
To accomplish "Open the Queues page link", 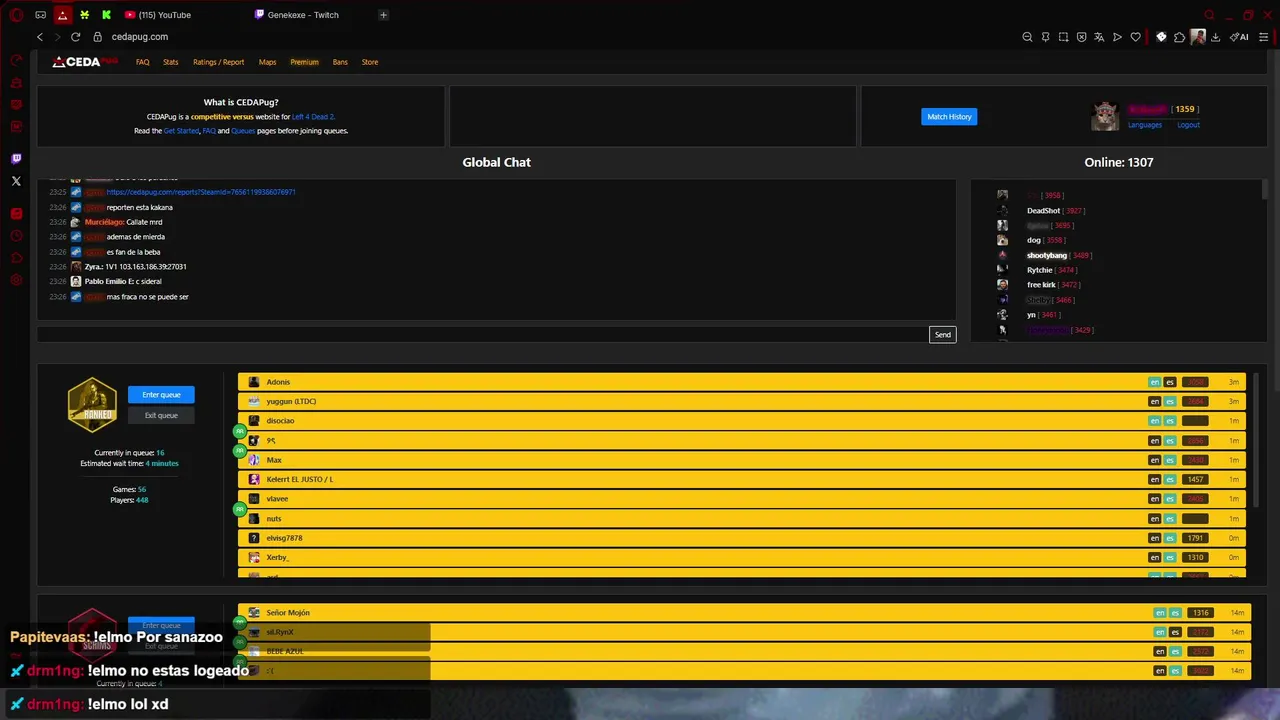I will pyautogui.click(x=243, y=131).
